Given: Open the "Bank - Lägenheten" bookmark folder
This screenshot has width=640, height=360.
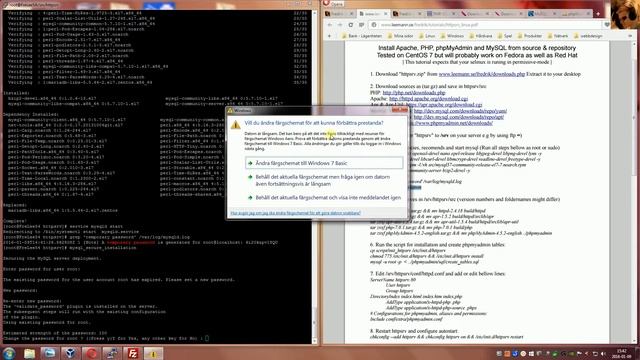Looking at the screenshot, I should pos(362,36).
